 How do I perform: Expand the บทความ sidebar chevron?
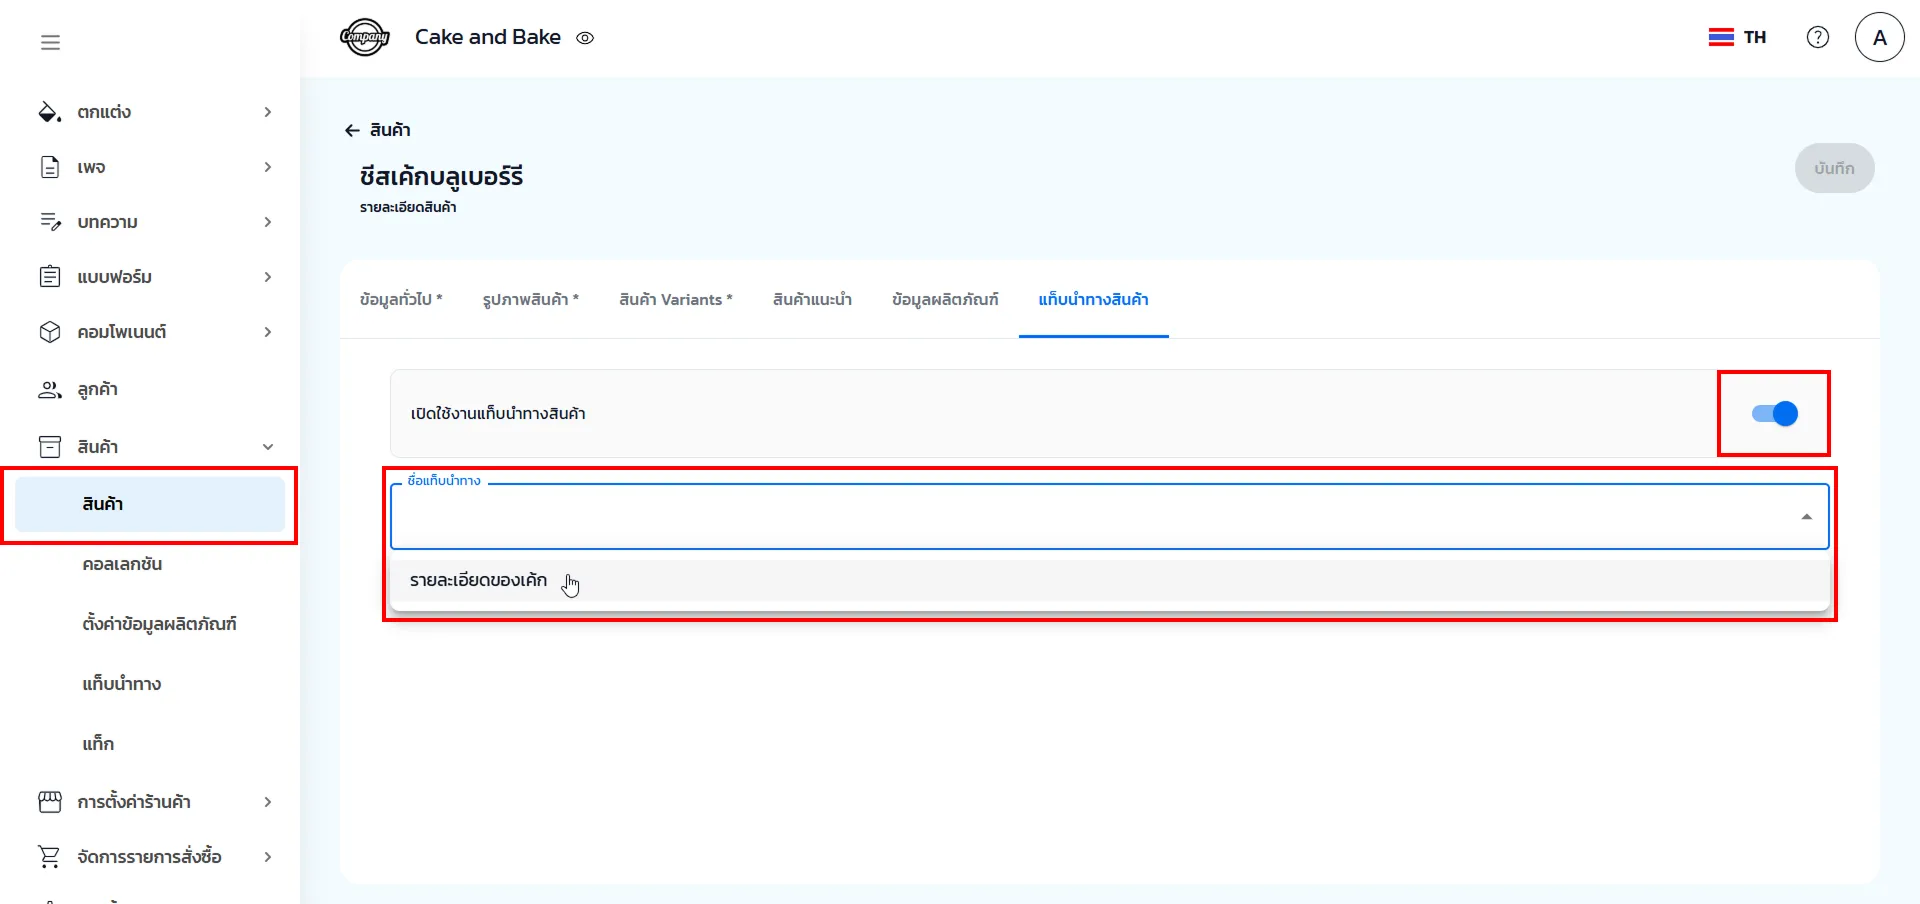267,222
